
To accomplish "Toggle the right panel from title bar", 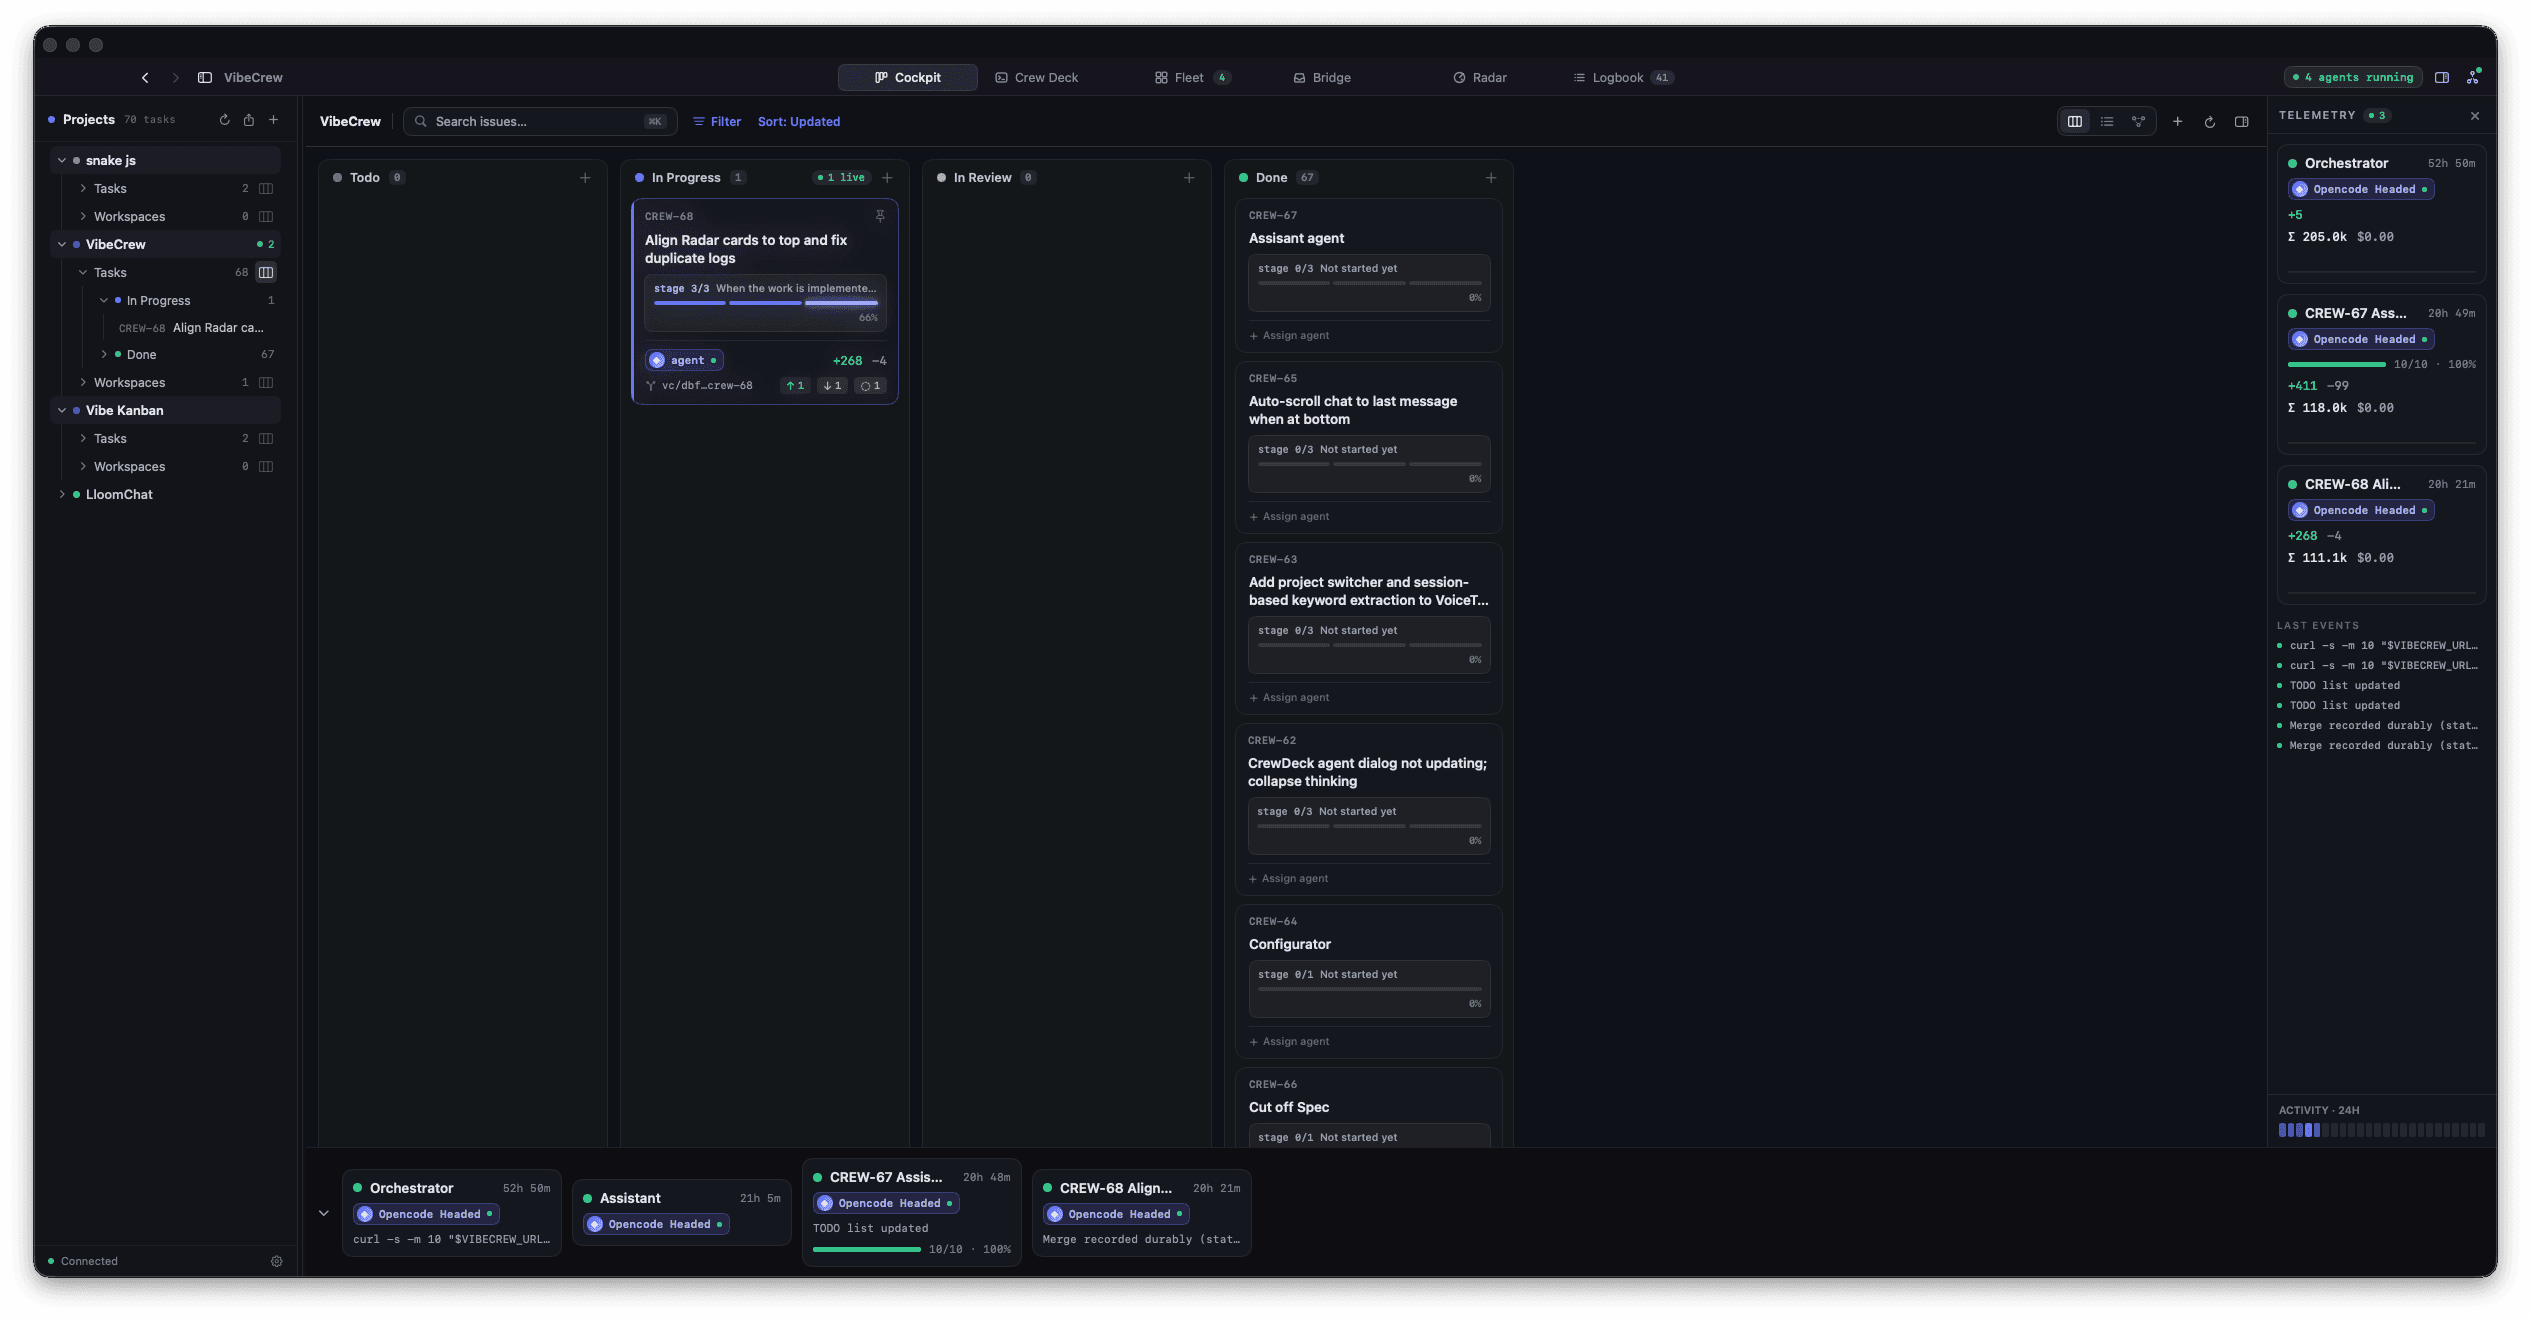I will tap(2442, 77).
